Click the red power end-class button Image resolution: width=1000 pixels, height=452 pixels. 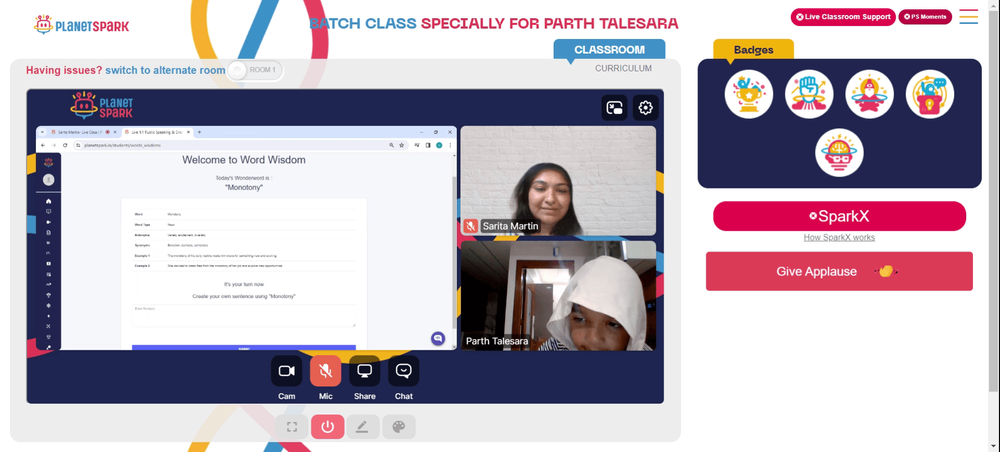(x=328, y=426)
